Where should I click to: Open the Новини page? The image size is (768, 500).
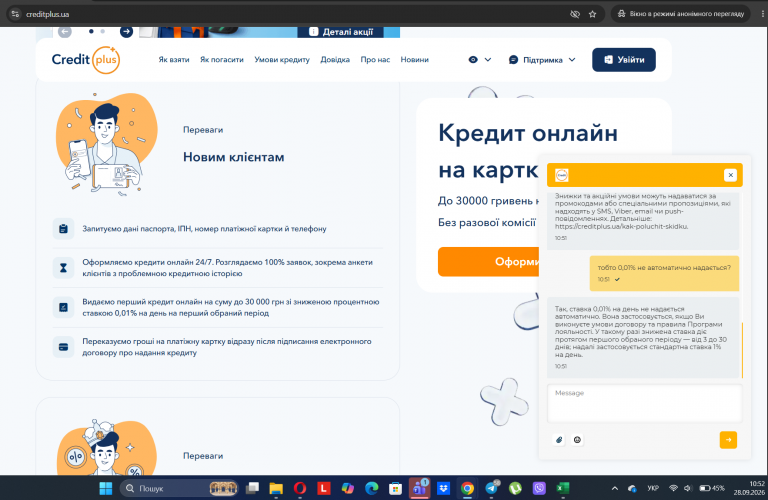(x=414, y=60)
